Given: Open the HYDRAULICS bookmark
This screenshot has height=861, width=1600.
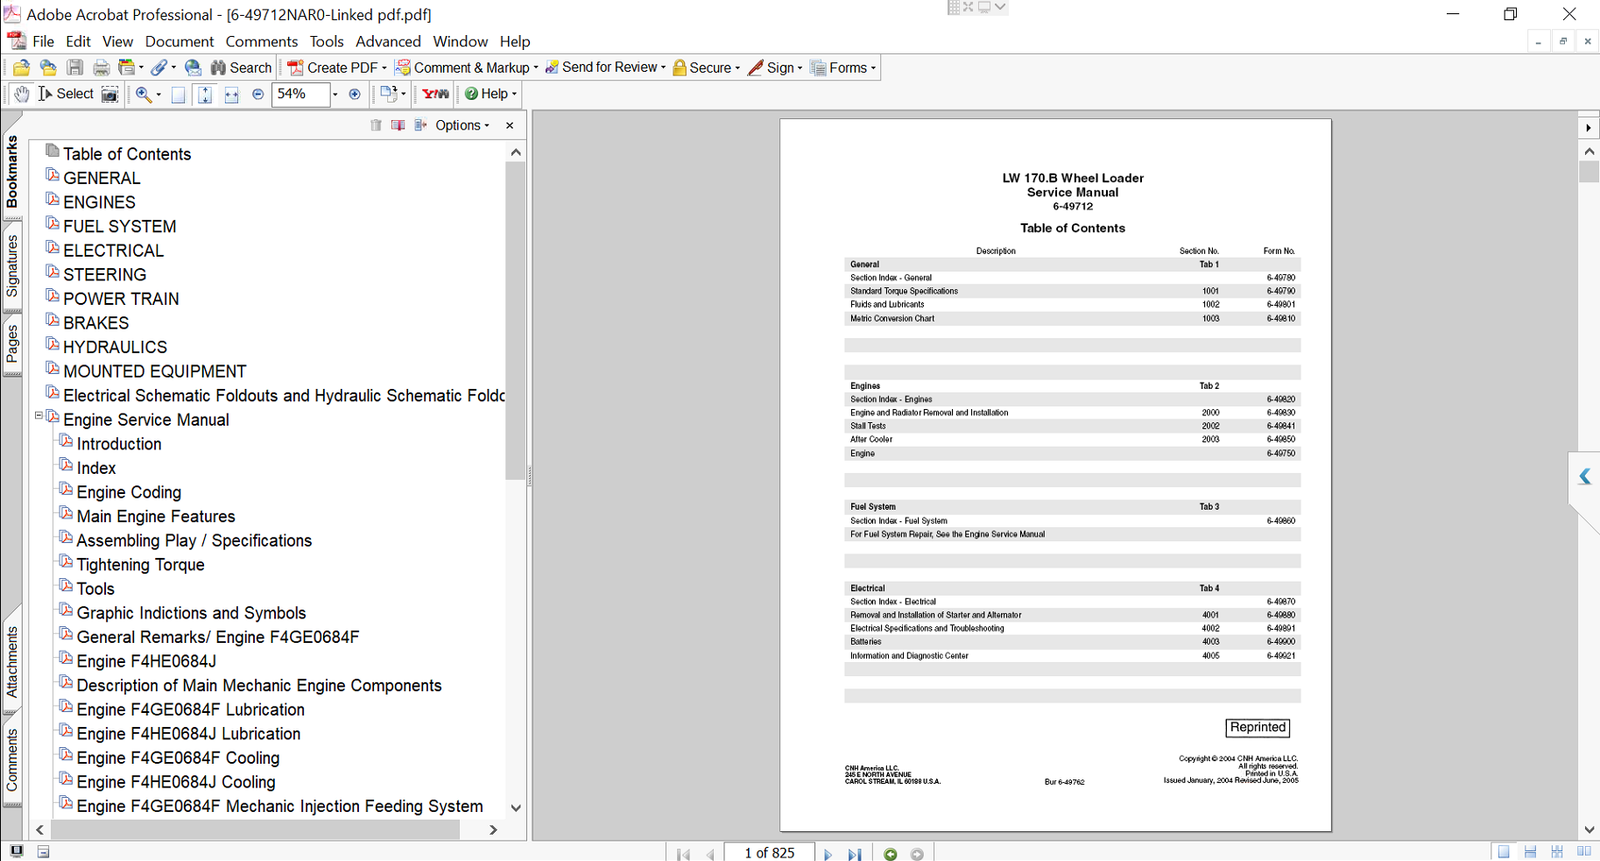Looking at the screenshot, I should coord(115,347).
